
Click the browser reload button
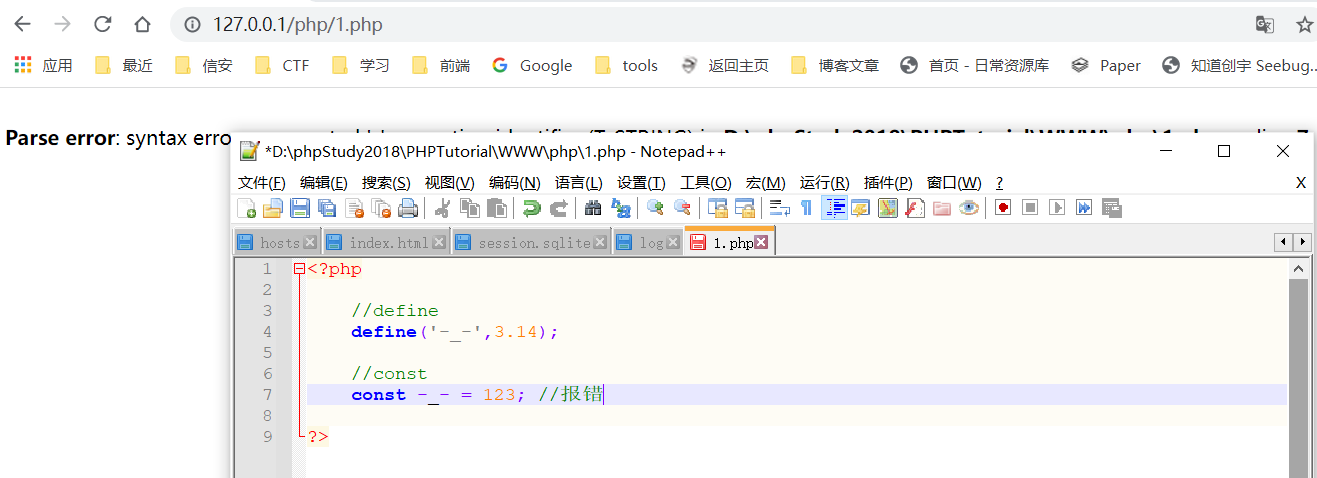click(102, 24)
